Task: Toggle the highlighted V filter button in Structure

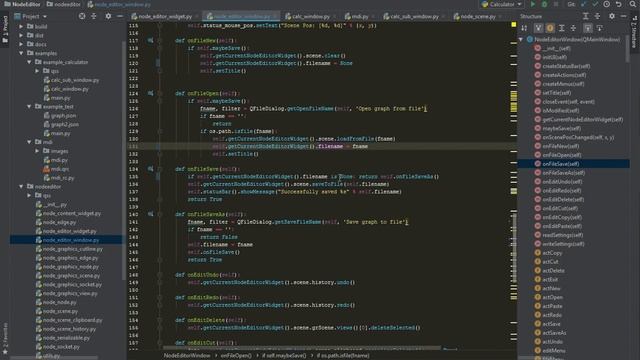Action: click(538, 28)
